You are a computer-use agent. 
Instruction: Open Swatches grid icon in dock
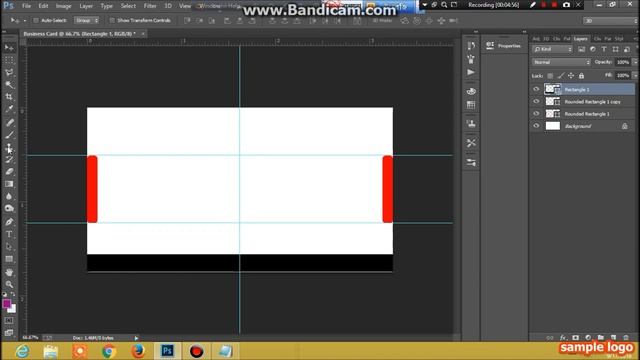[x=471, y=105]
